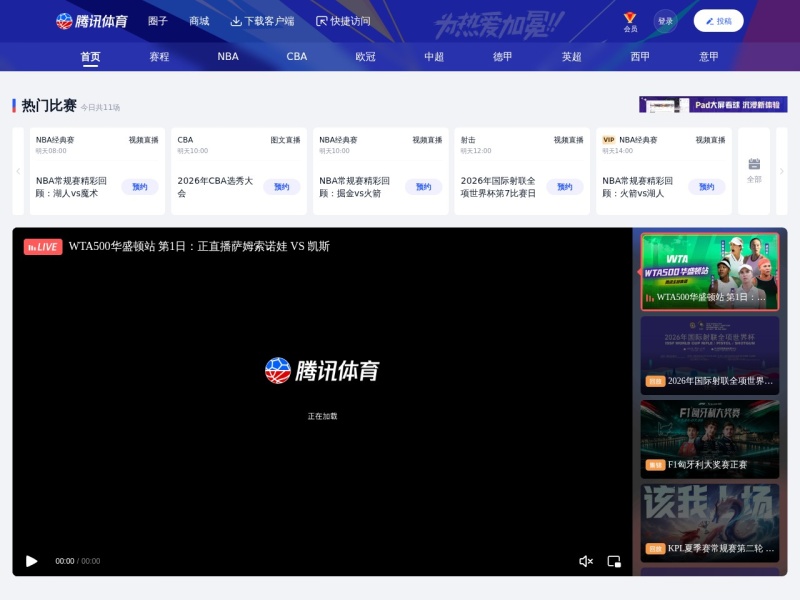Click the 今日共11场 count text
The width and height of the screenshot is (800, 600).
click(101, 108)
